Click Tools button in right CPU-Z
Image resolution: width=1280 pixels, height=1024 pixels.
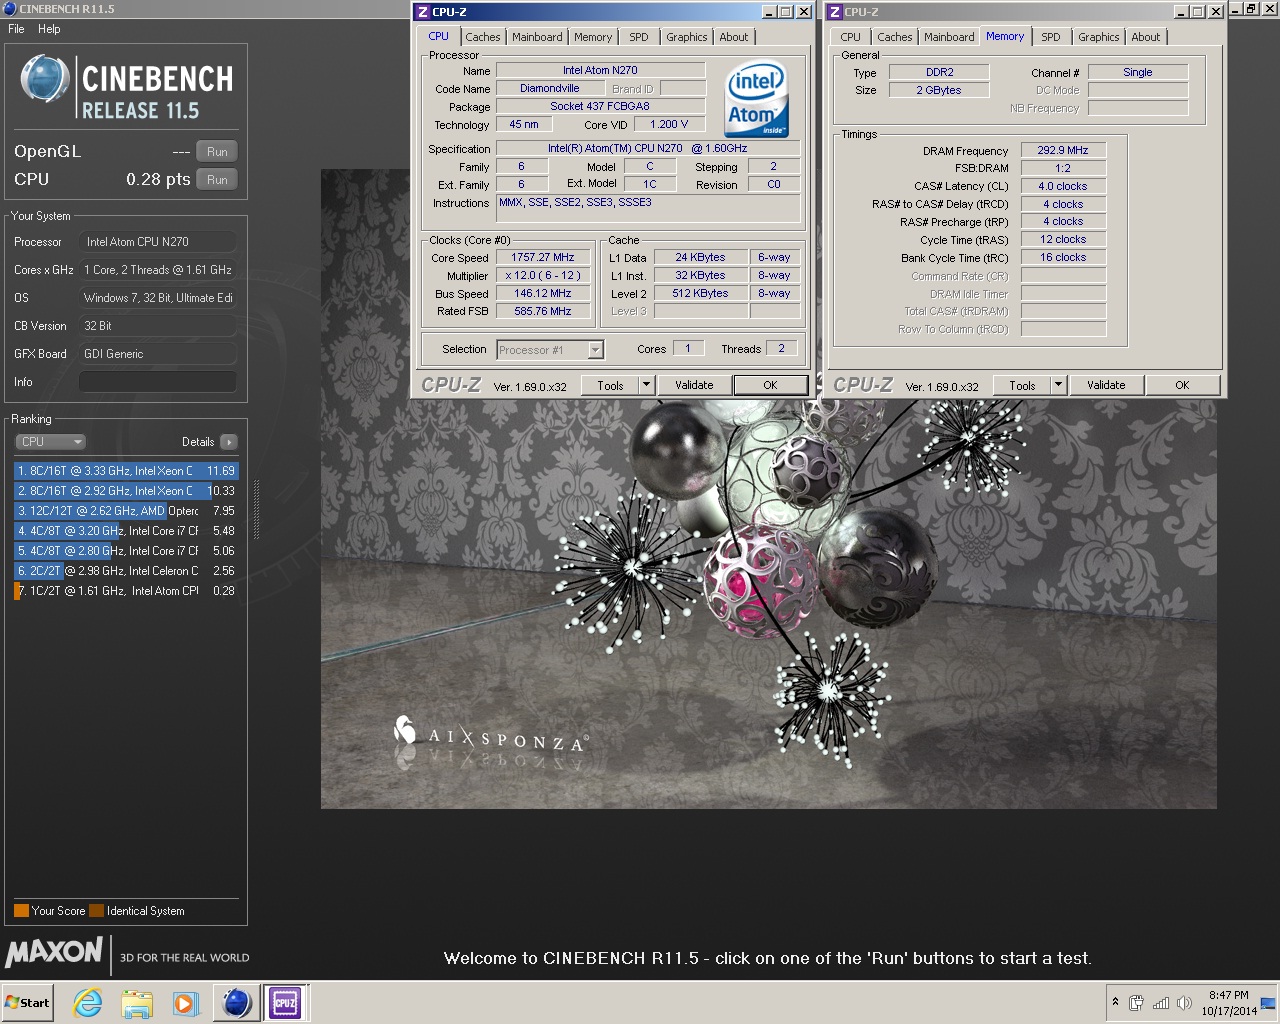point(1022,385)
